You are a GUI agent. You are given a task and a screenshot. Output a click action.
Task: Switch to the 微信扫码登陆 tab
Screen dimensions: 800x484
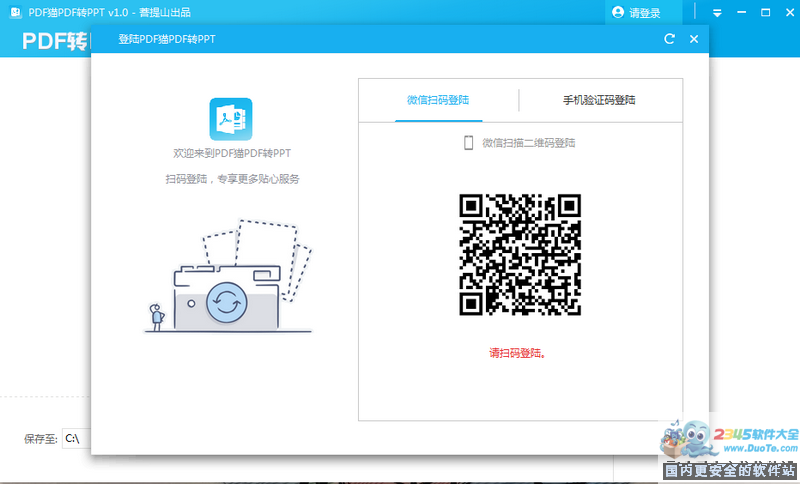[438, 100]
